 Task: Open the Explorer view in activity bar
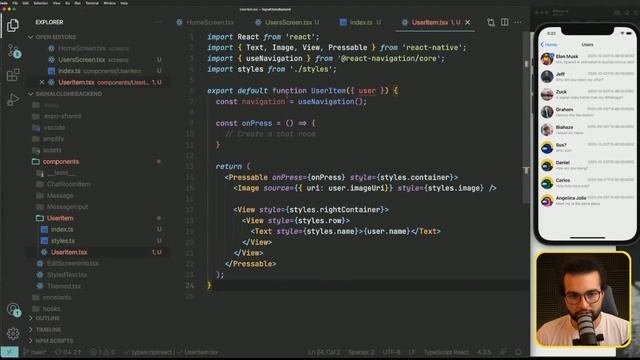point(13,25)
